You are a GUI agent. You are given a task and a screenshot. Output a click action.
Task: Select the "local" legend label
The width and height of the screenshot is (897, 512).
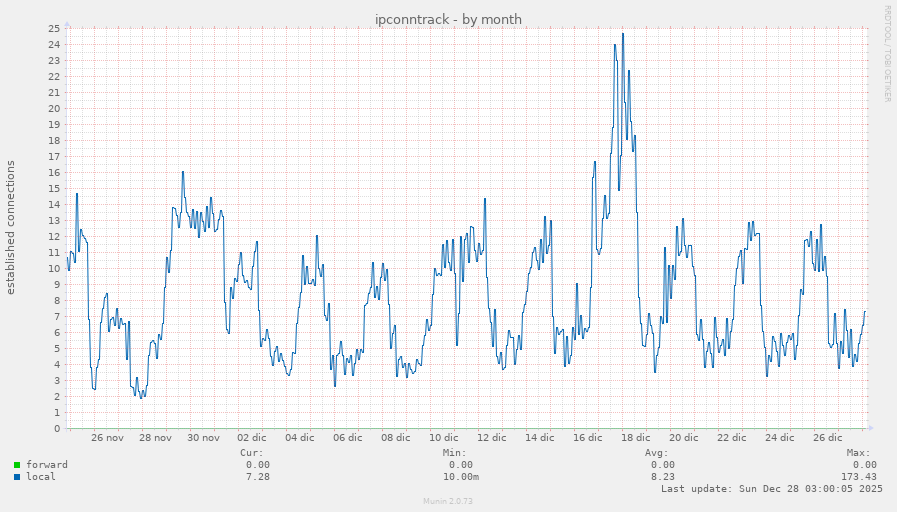pyautogui.click(x=41, y=477)
